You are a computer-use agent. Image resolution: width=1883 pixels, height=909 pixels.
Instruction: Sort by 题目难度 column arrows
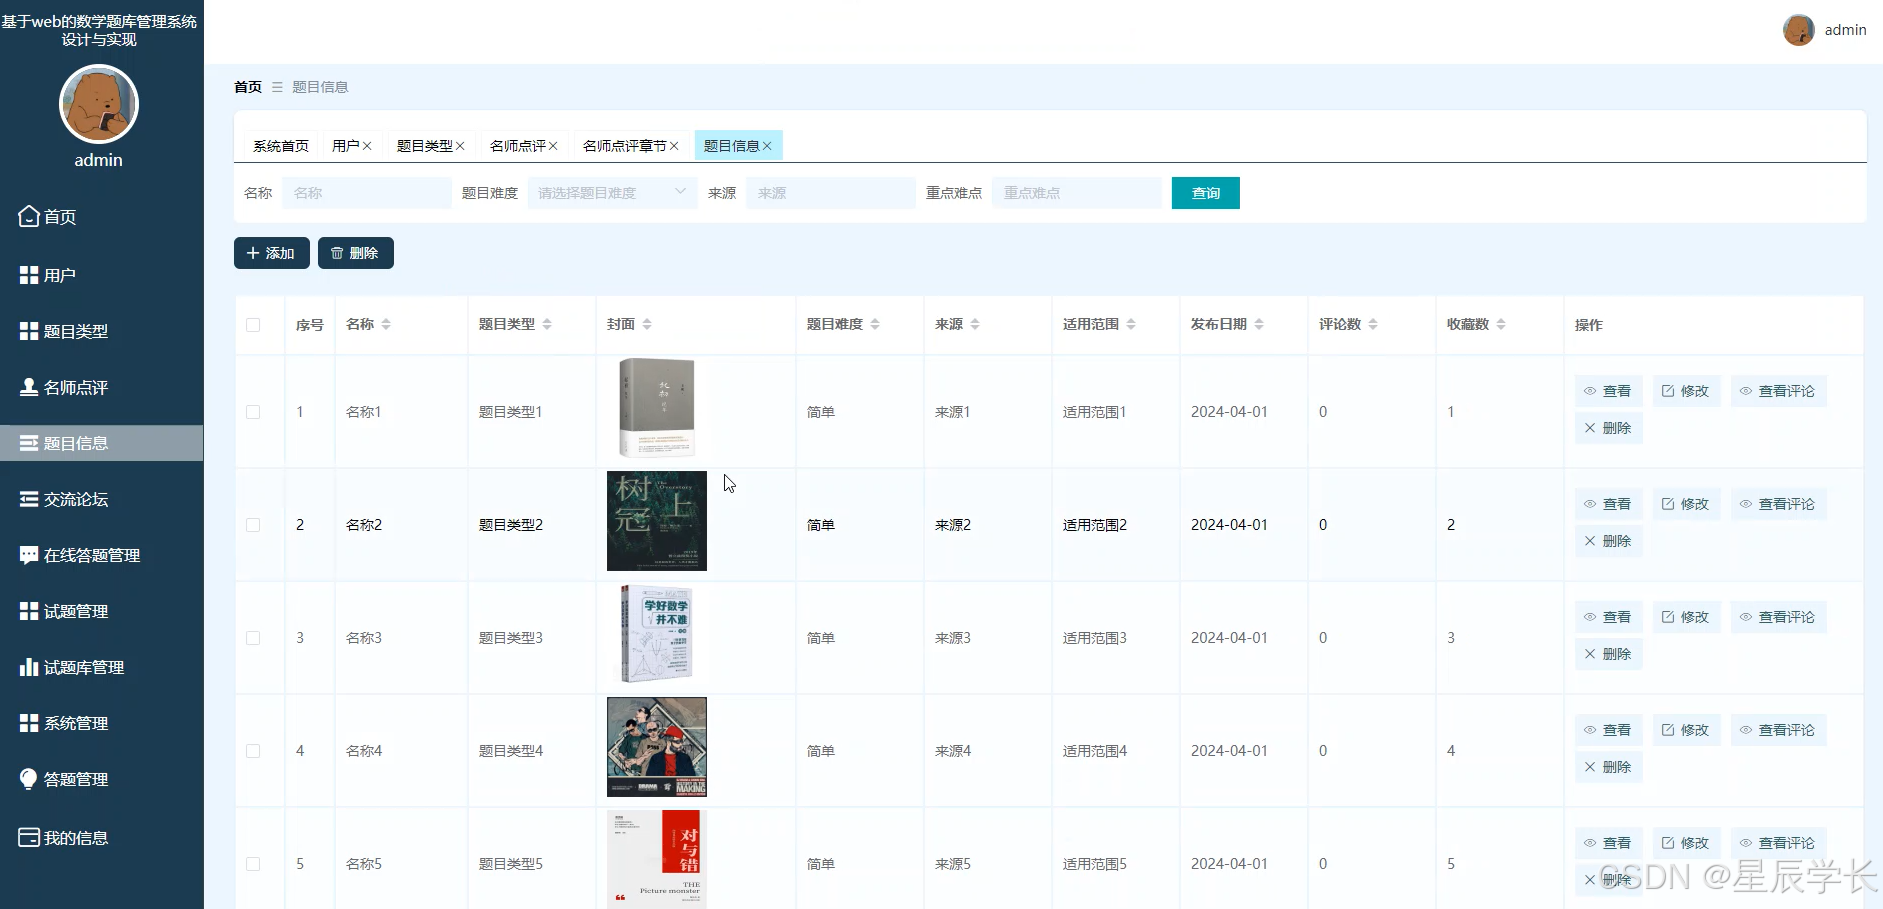tap(875, 324)
